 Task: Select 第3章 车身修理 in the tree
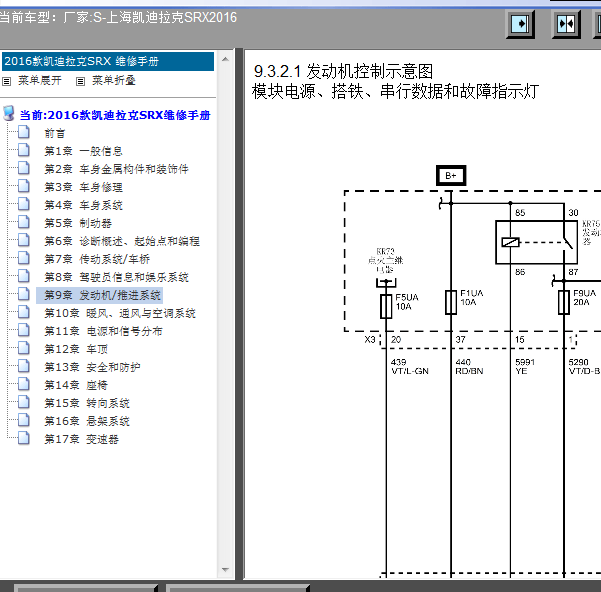pos(84,187)
